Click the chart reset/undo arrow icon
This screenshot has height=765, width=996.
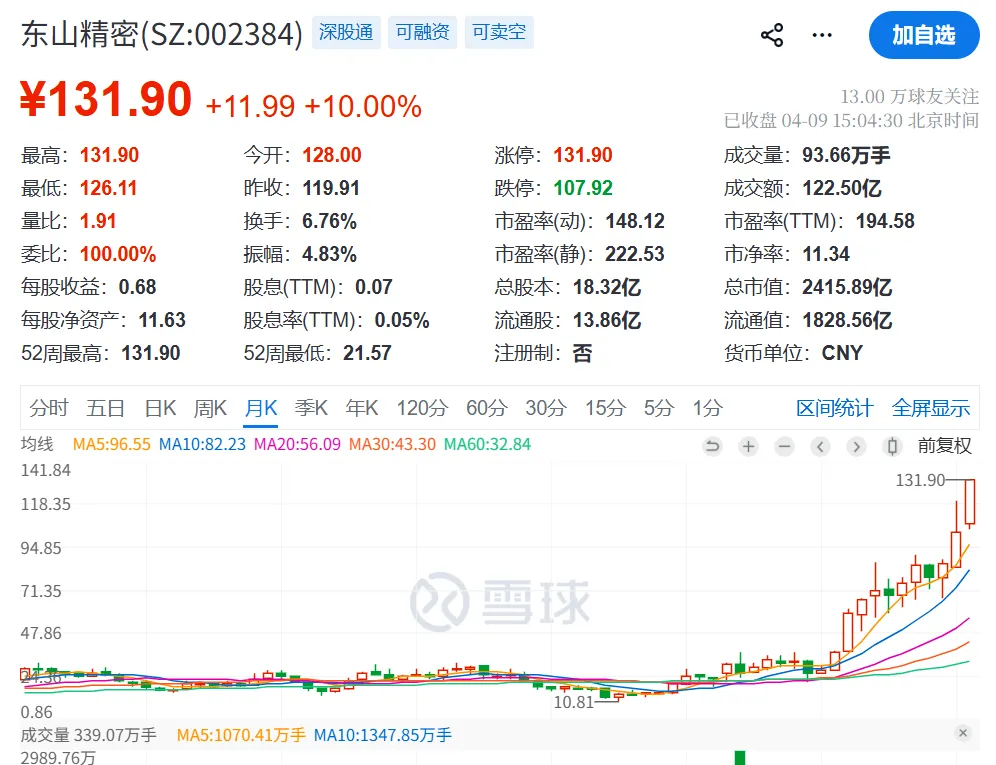pyautogui.click(x=712, y=447)
